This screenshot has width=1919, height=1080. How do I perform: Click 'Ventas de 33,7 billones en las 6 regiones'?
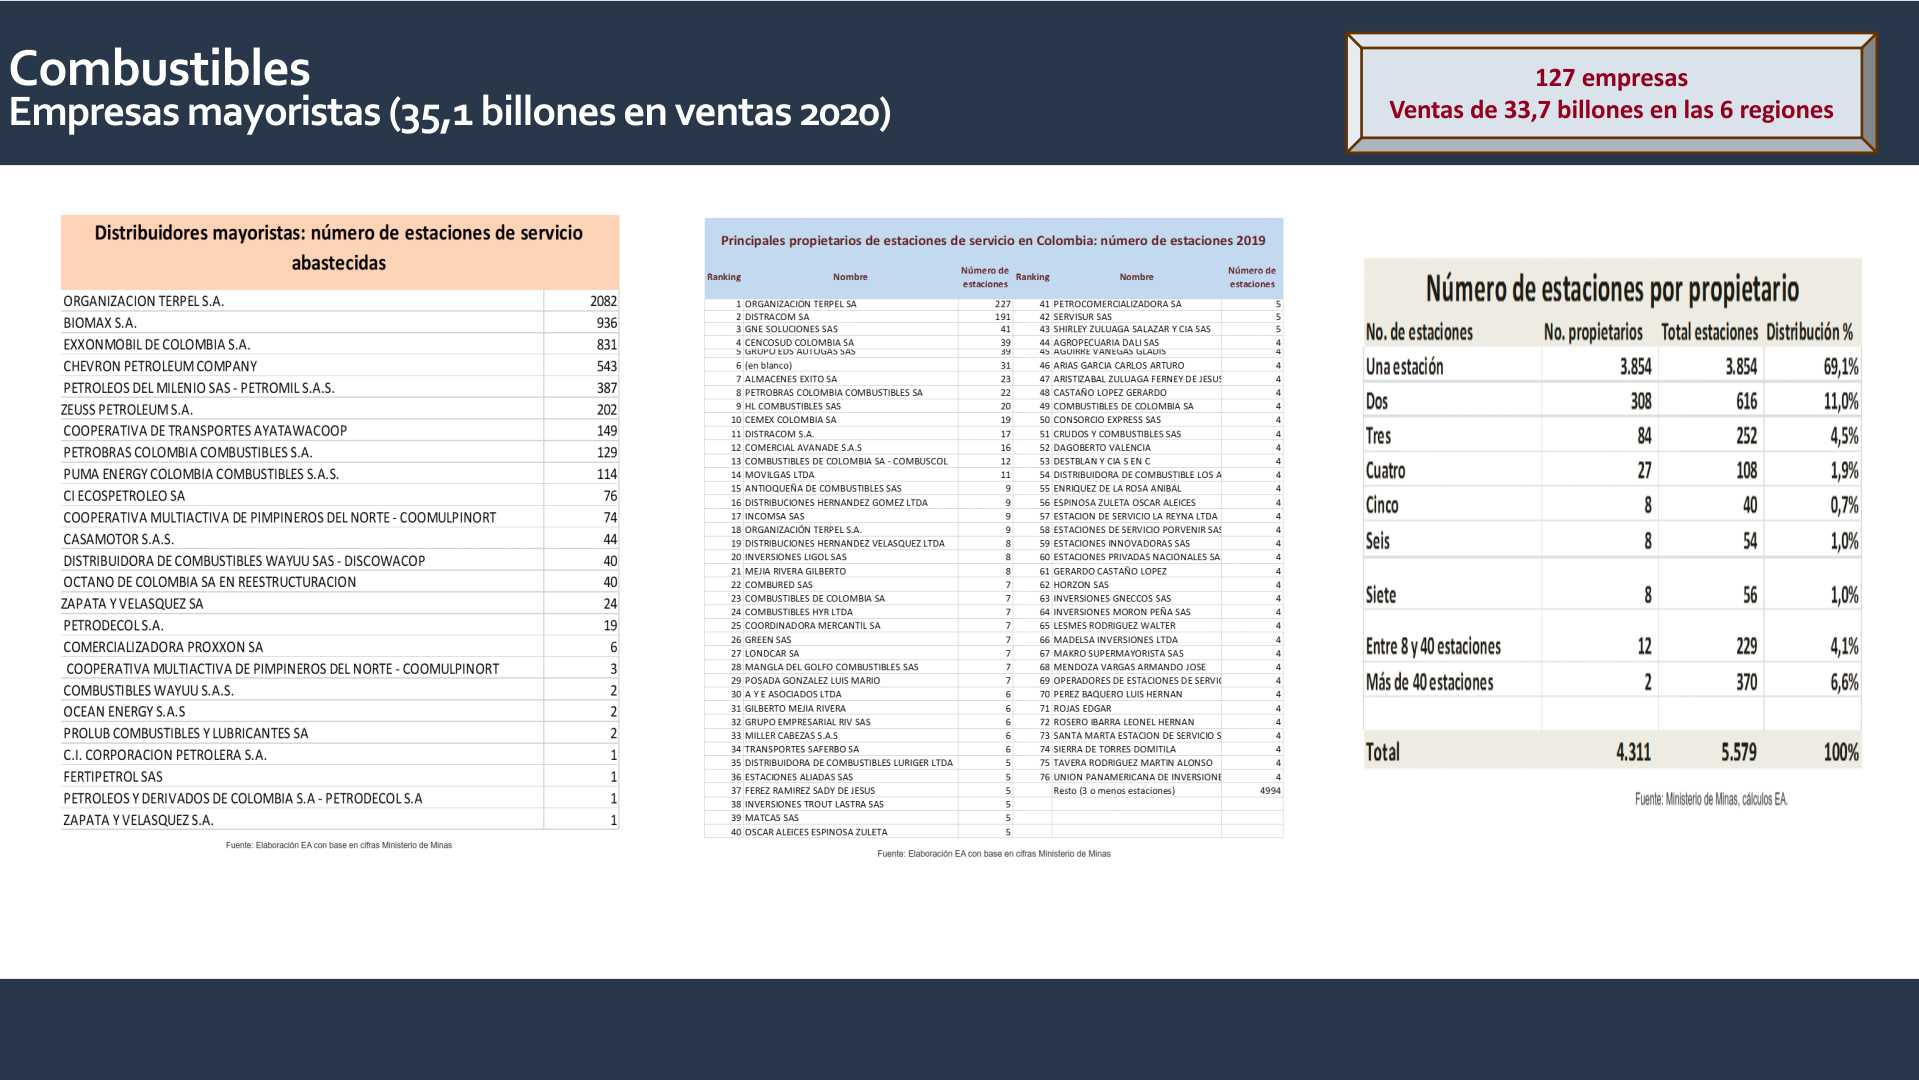pyautogui.click(x=1611, y=110)
